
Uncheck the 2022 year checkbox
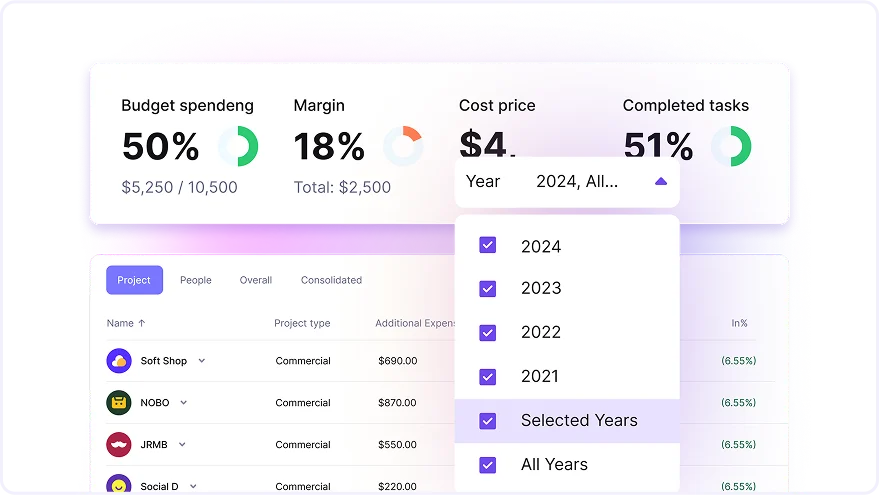488,332
